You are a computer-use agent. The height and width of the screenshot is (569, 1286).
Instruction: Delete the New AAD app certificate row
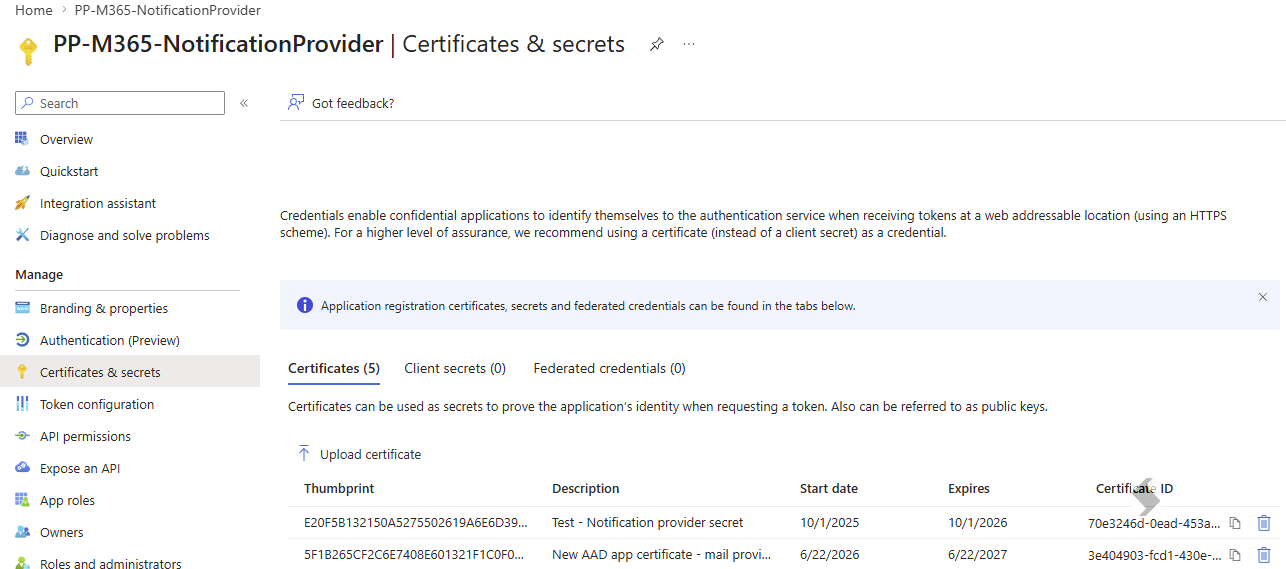pyautogui.click(x=1264, y=555)
